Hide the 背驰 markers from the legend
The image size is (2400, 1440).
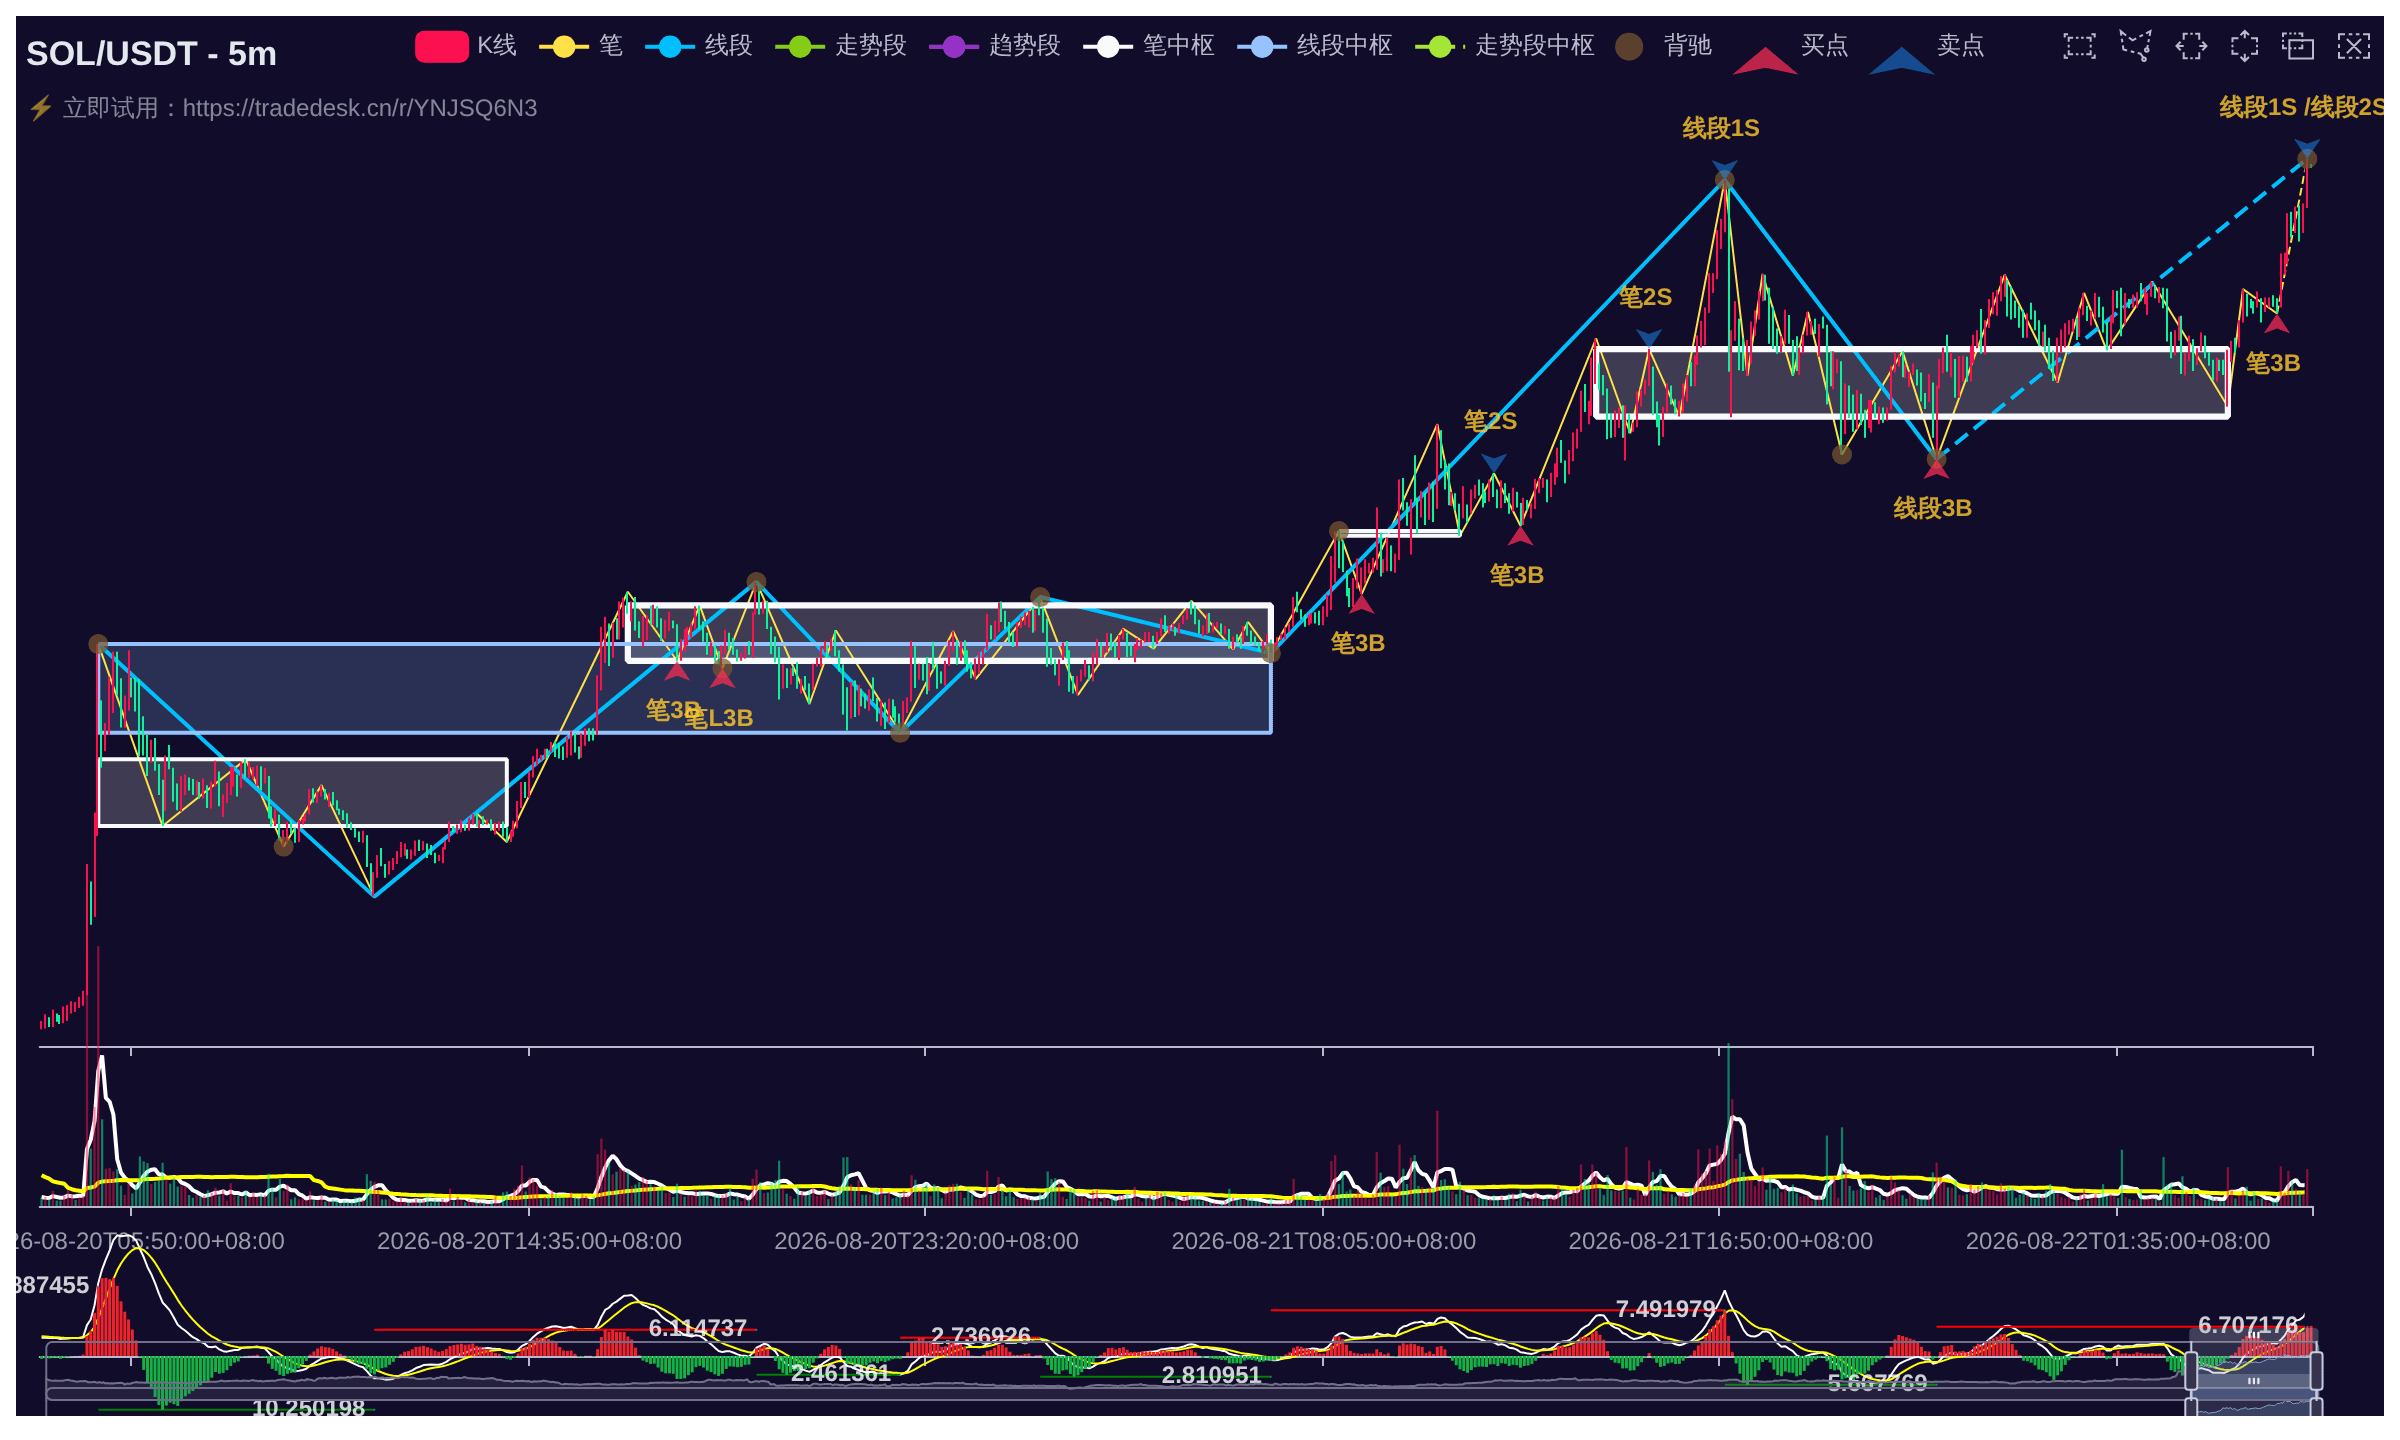1664,46
